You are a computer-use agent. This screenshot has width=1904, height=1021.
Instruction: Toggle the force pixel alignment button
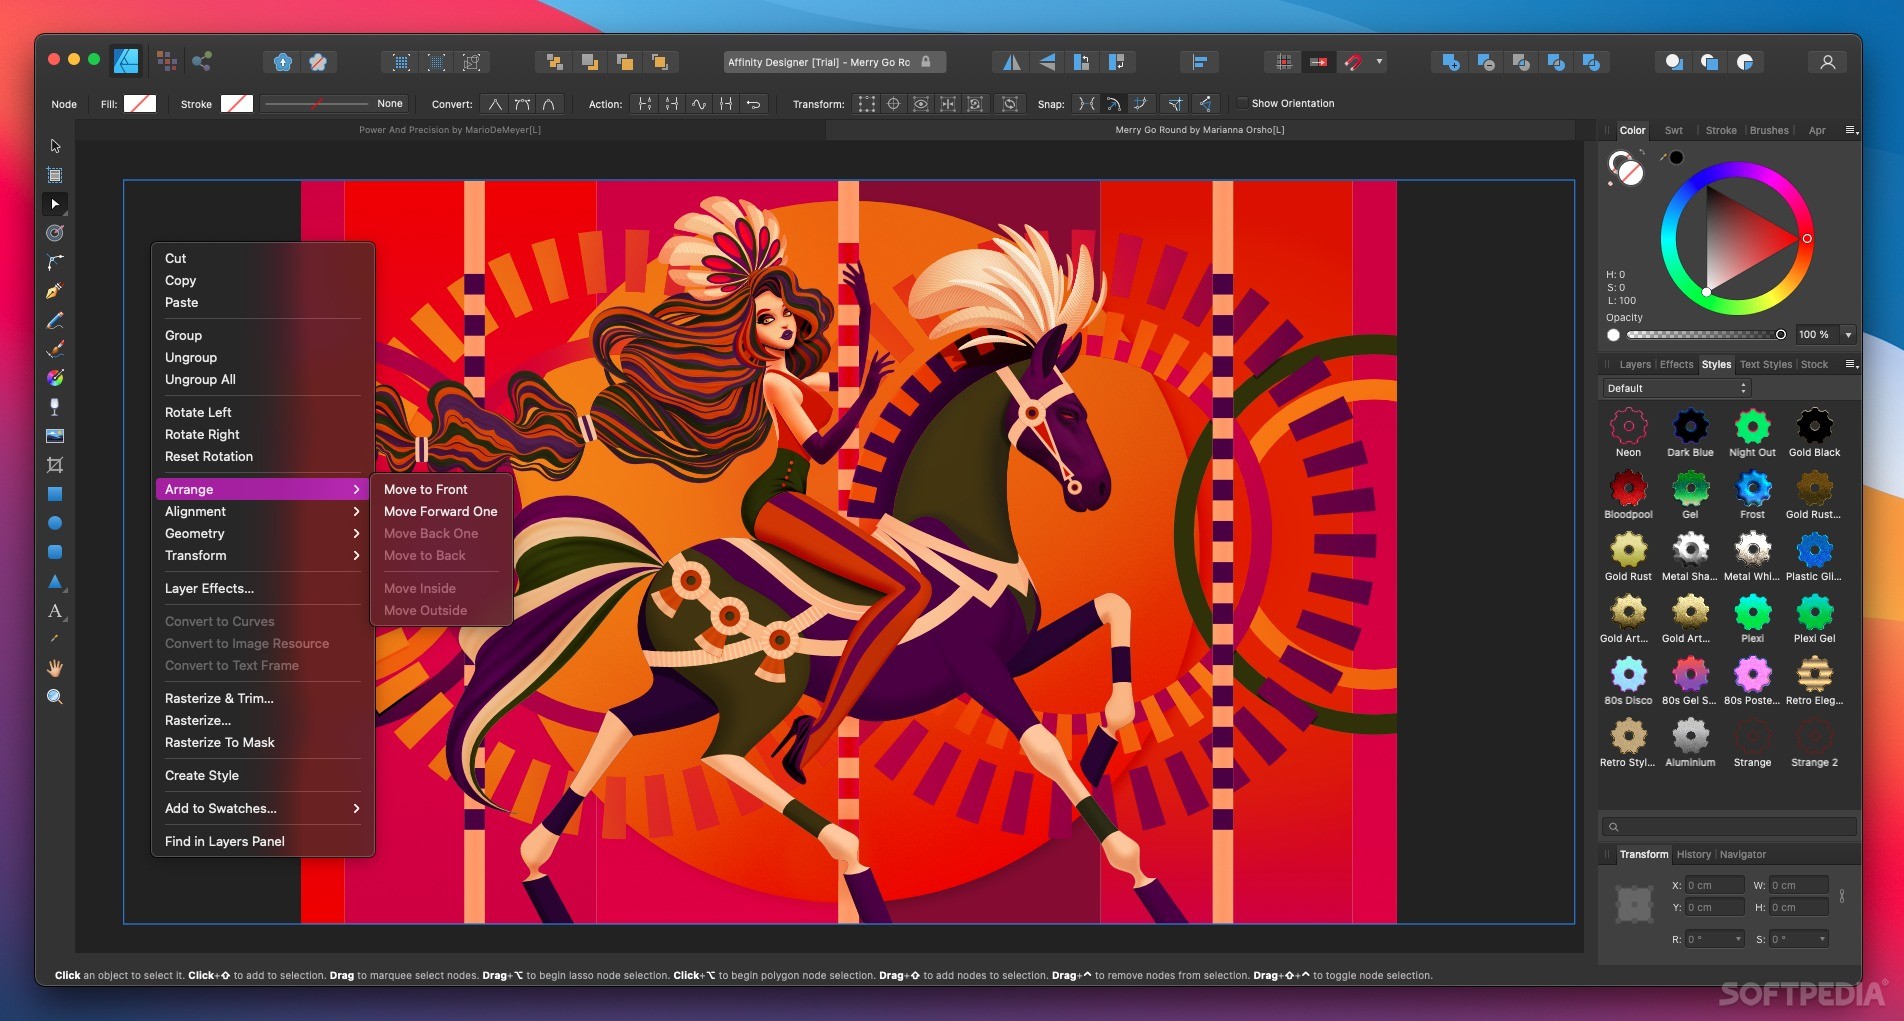tap(1284, 62)
